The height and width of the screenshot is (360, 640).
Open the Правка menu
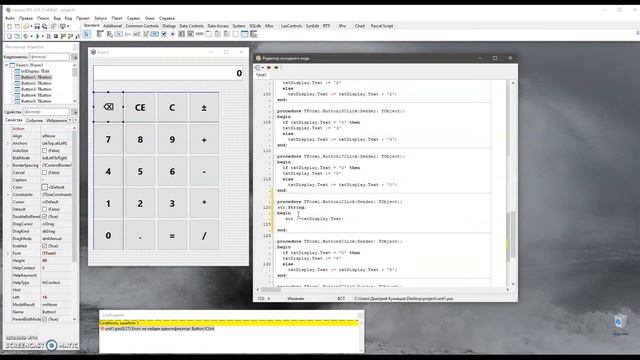(26, 18)
